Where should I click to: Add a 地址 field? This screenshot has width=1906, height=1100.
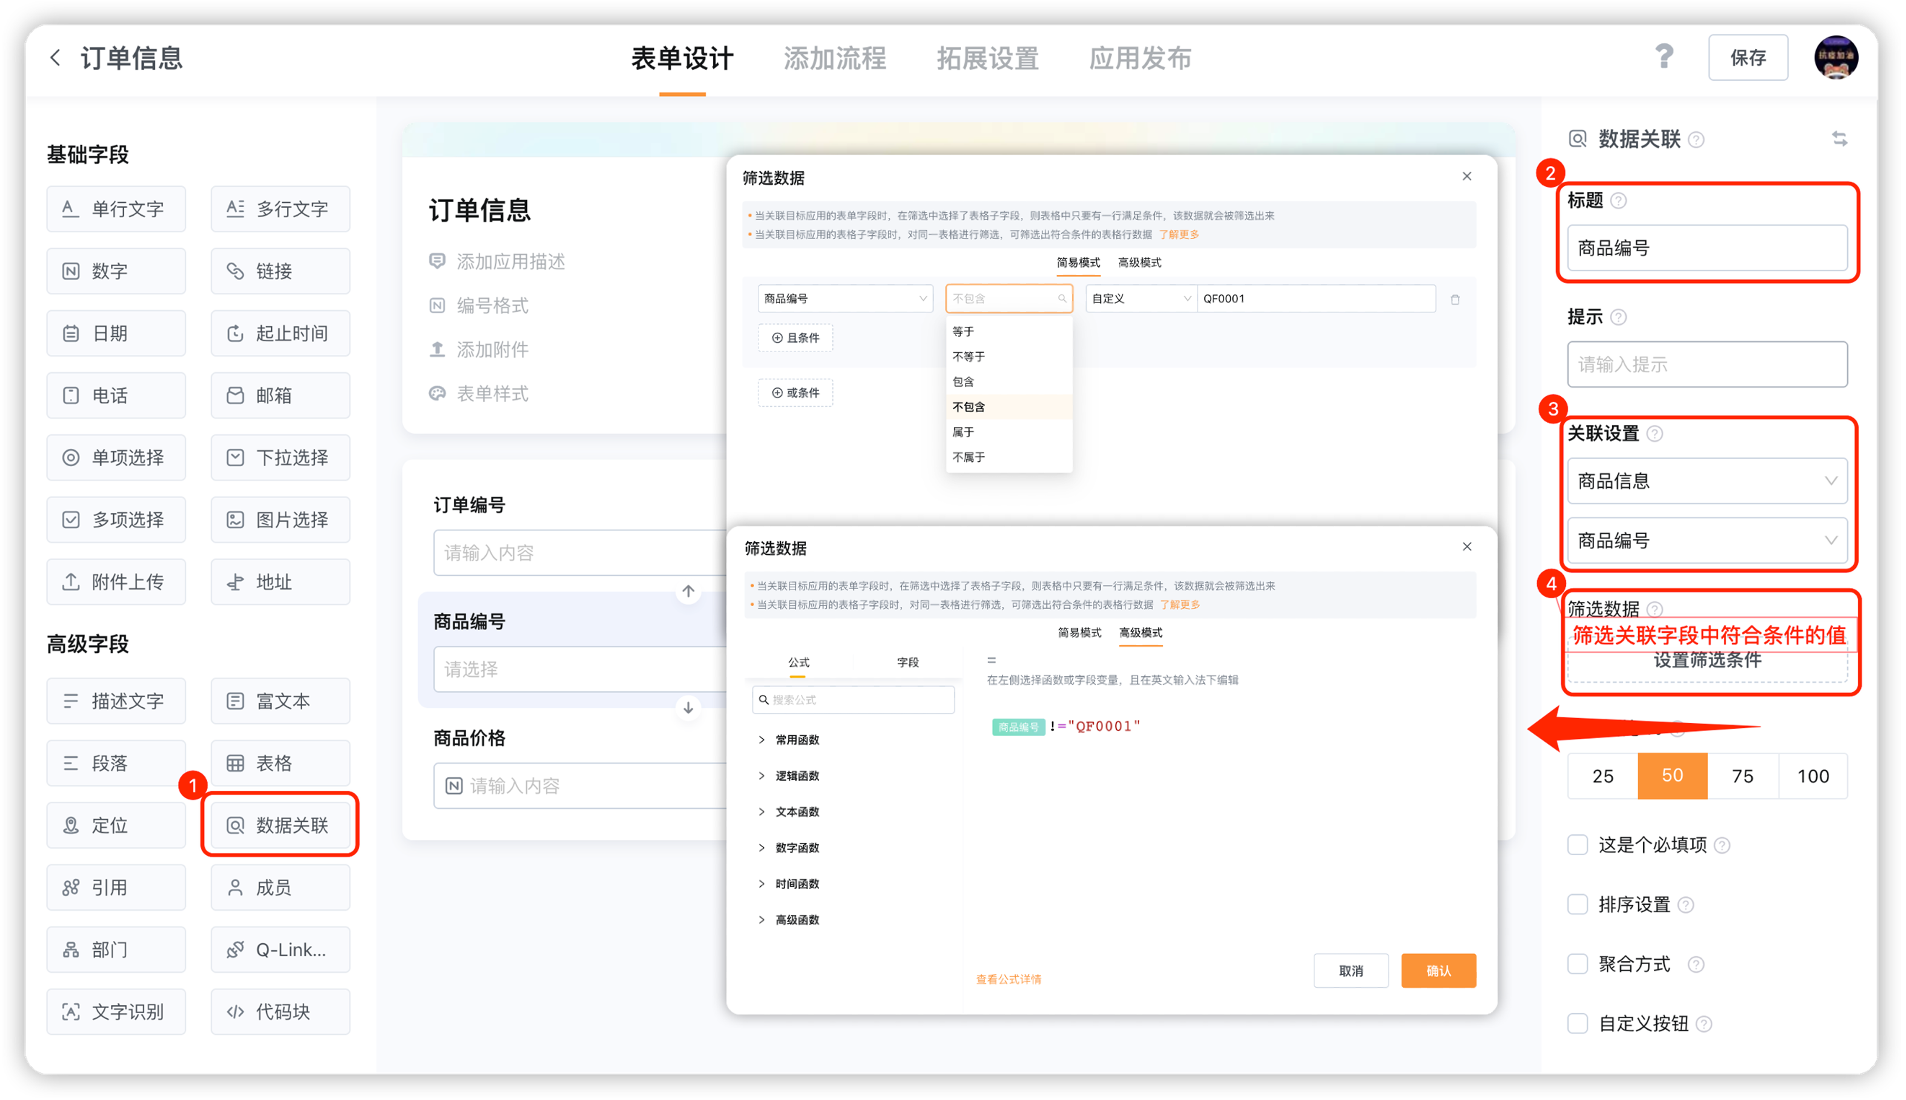[281, 581]
